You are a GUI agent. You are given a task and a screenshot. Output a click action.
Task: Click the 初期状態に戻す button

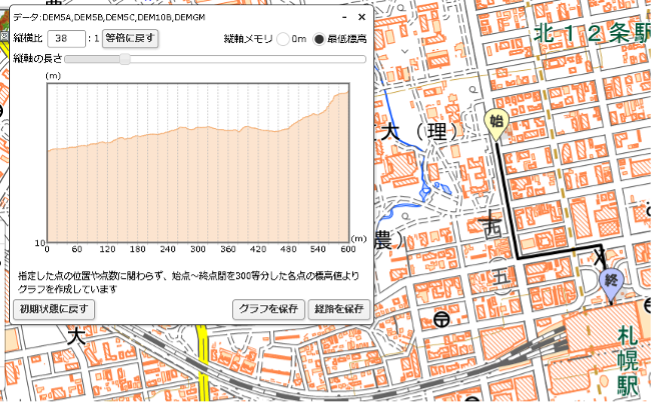click(x=54, y=309)
